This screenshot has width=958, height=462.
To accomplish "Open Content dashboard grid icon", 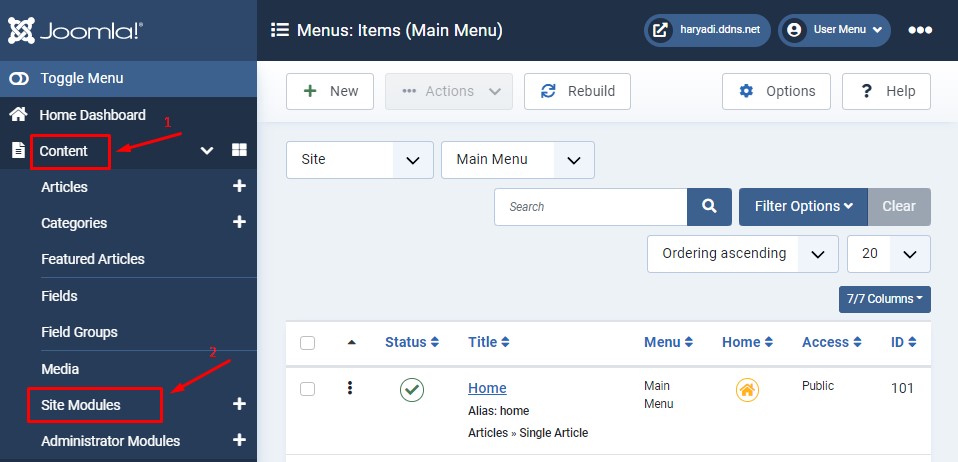I will coord(239,150).
